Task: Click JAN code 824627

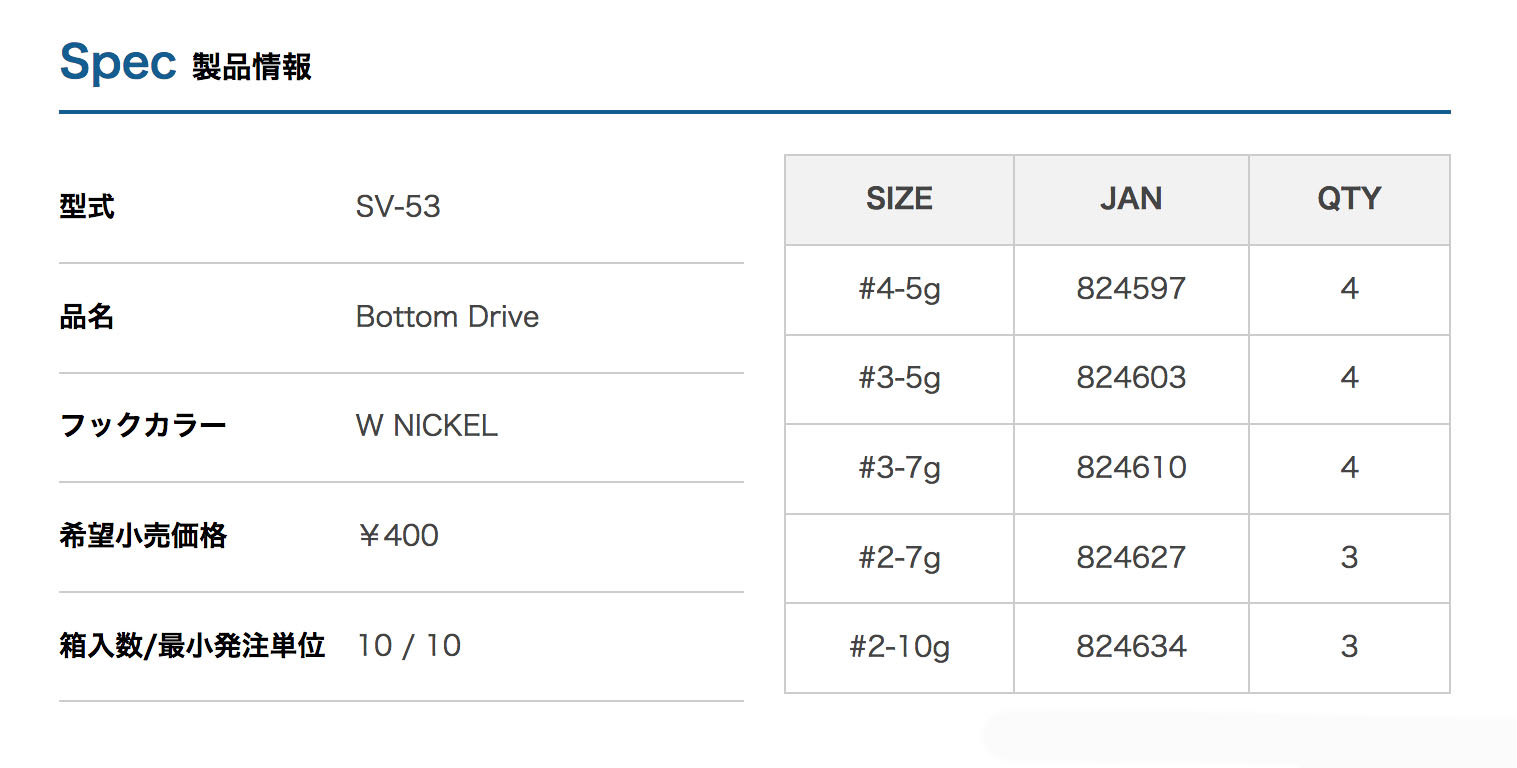Action: [1131, 557]
